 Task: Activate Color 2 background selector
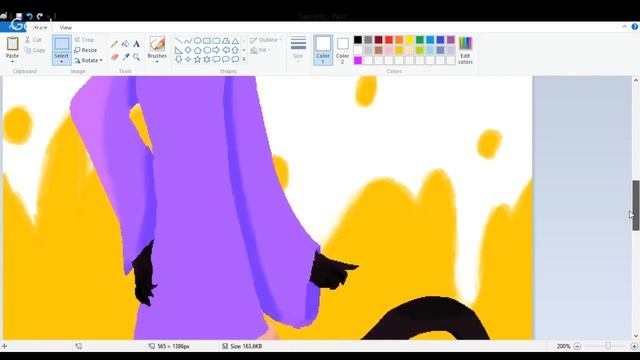click(342, 50)
